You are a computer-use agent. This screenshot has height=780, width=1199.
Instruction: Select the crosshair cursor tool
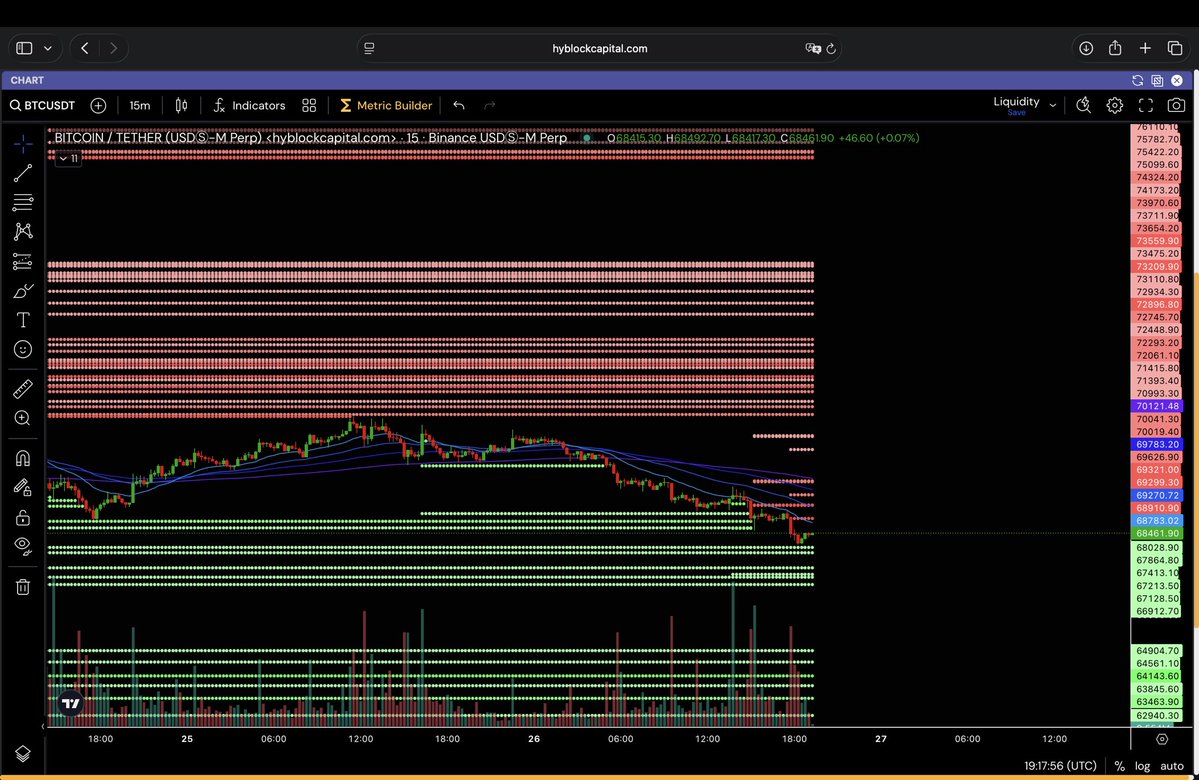click(x=23, y=144)
